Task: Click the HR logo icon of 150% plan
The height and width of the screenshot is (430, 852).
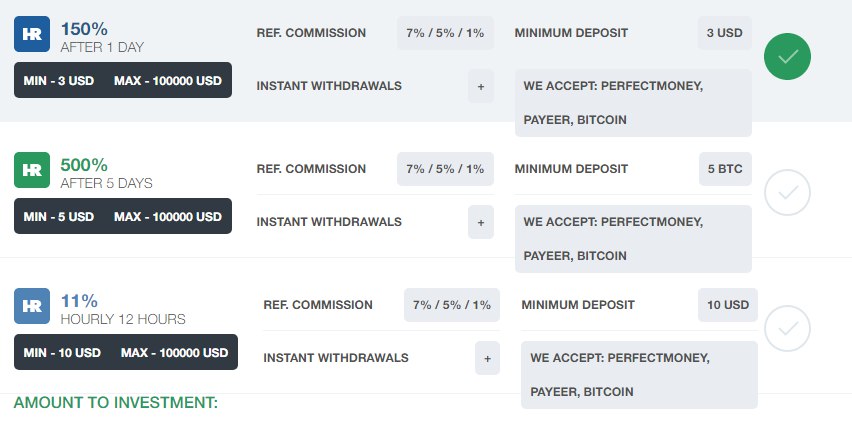Action: pos(31,34)
